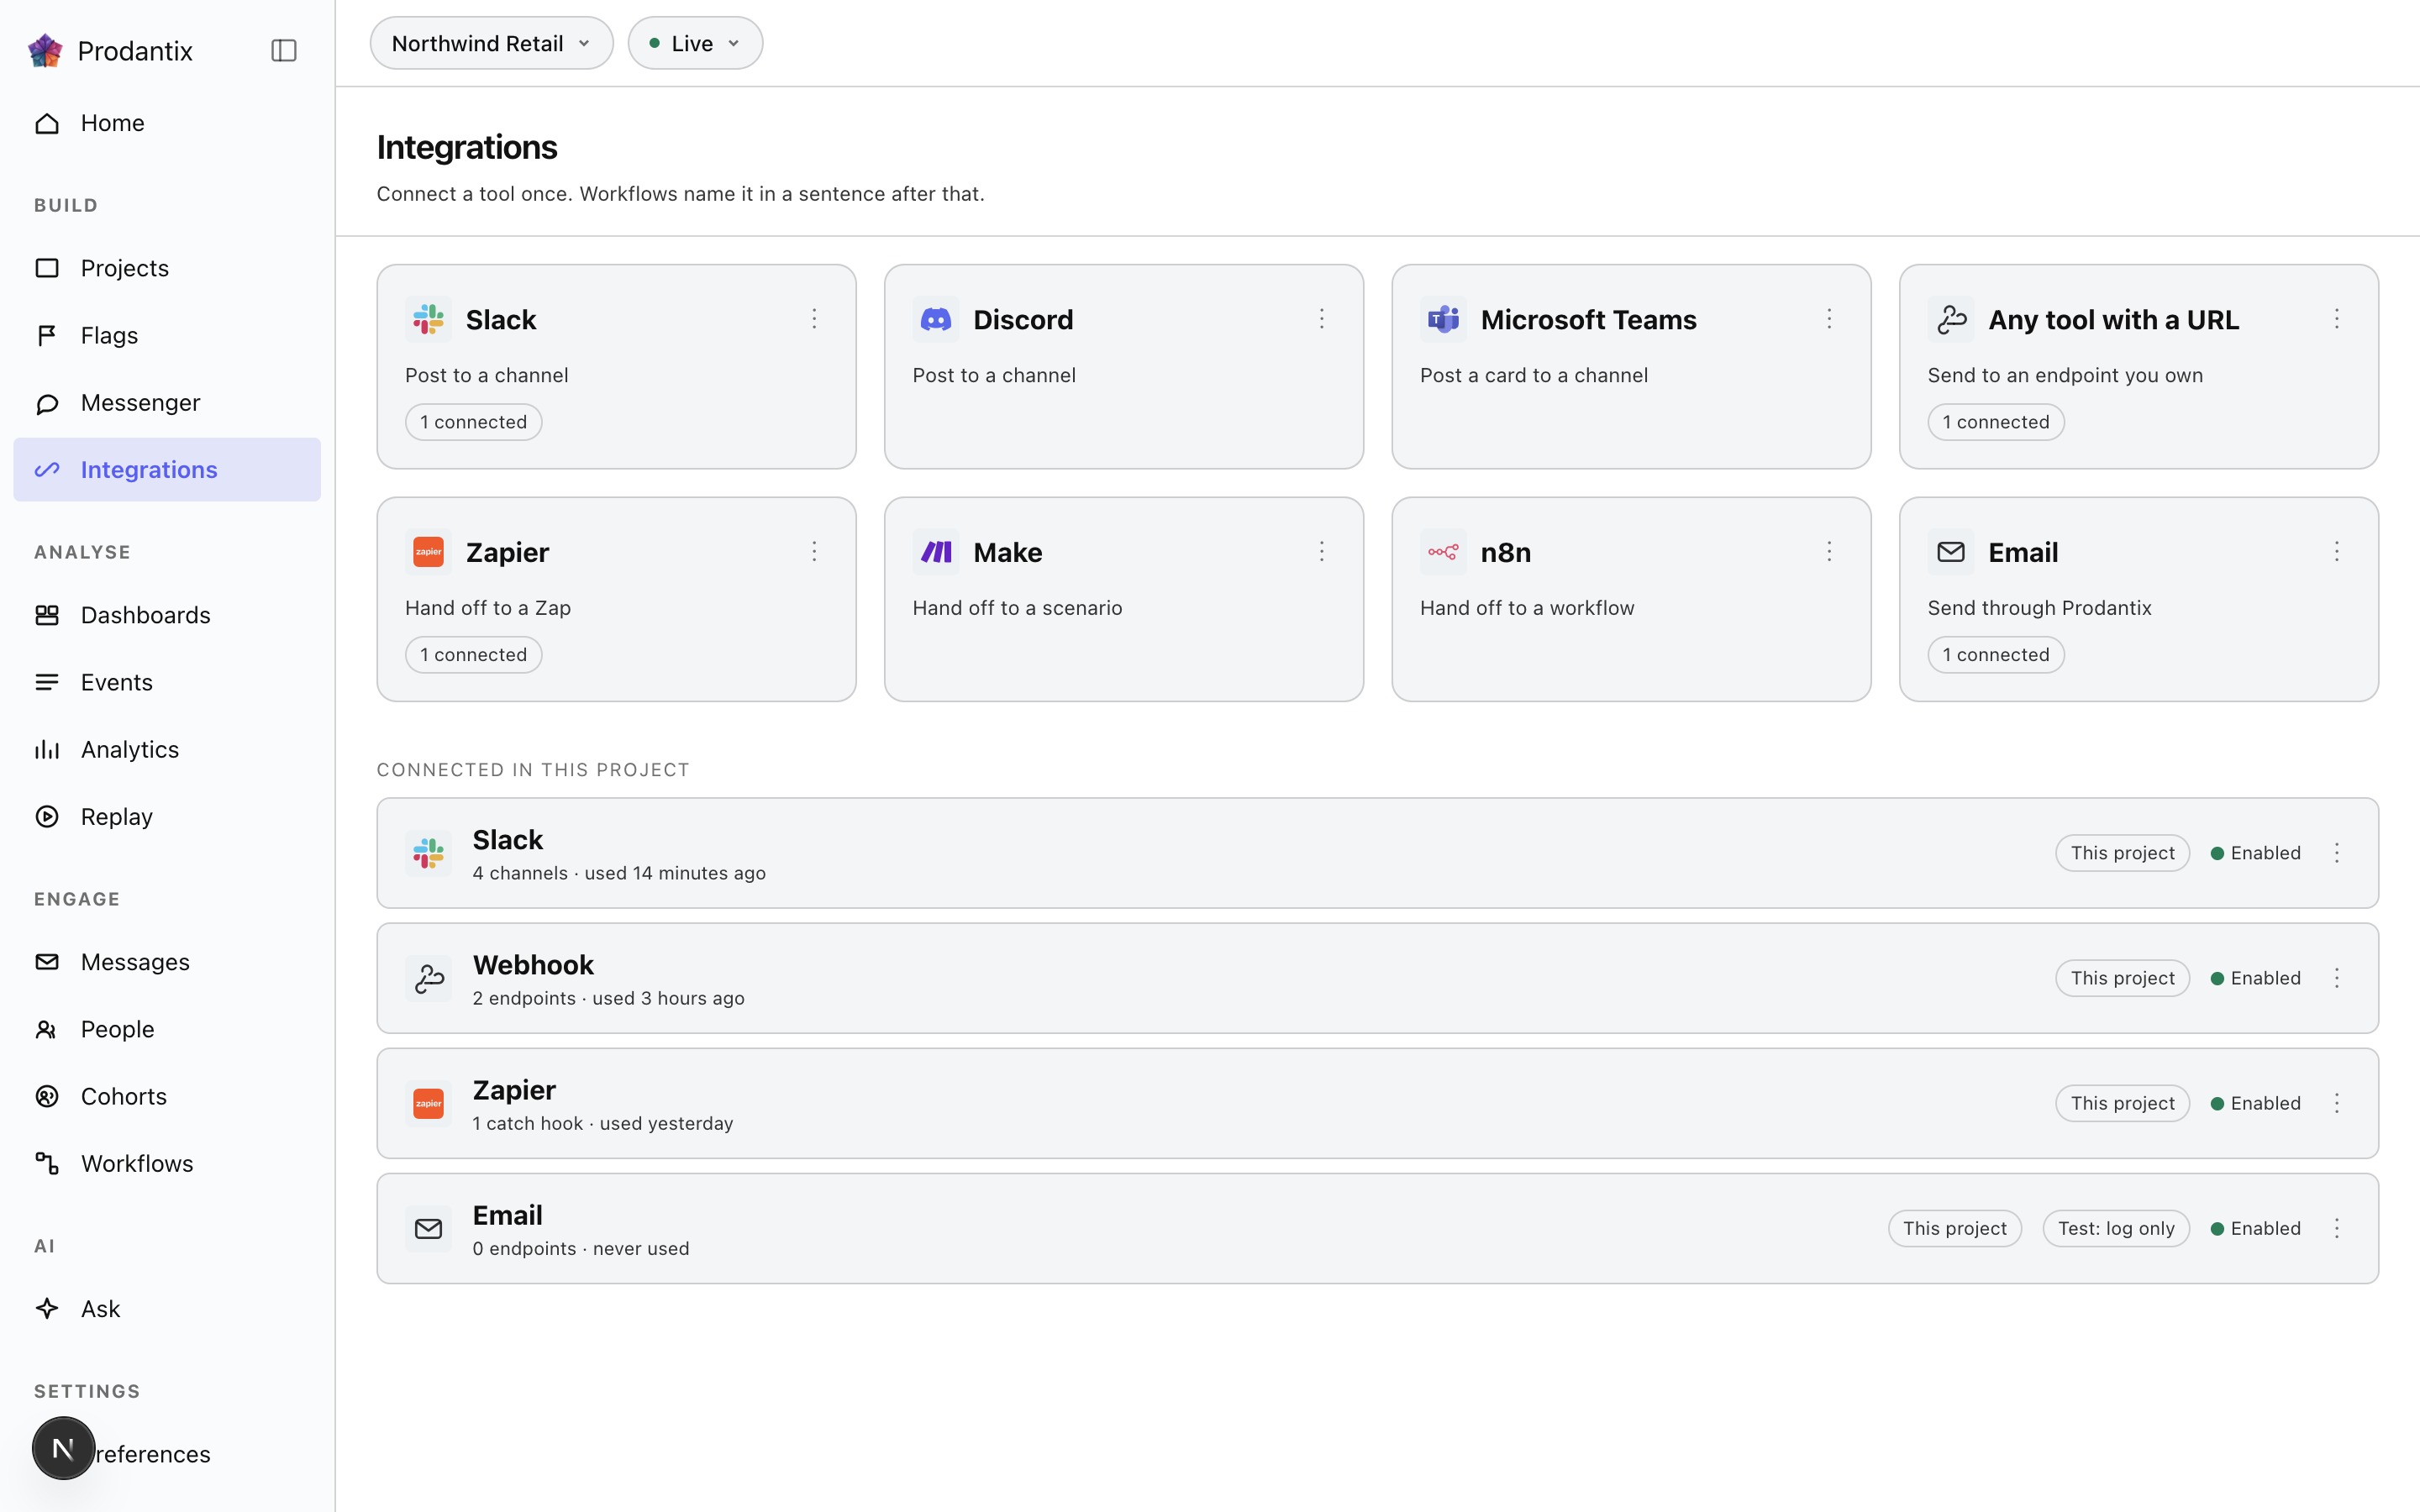Click '4 channels · used 14 minutes ago' text
This screenshot has height=1512, width=2420.
point(619,873)
